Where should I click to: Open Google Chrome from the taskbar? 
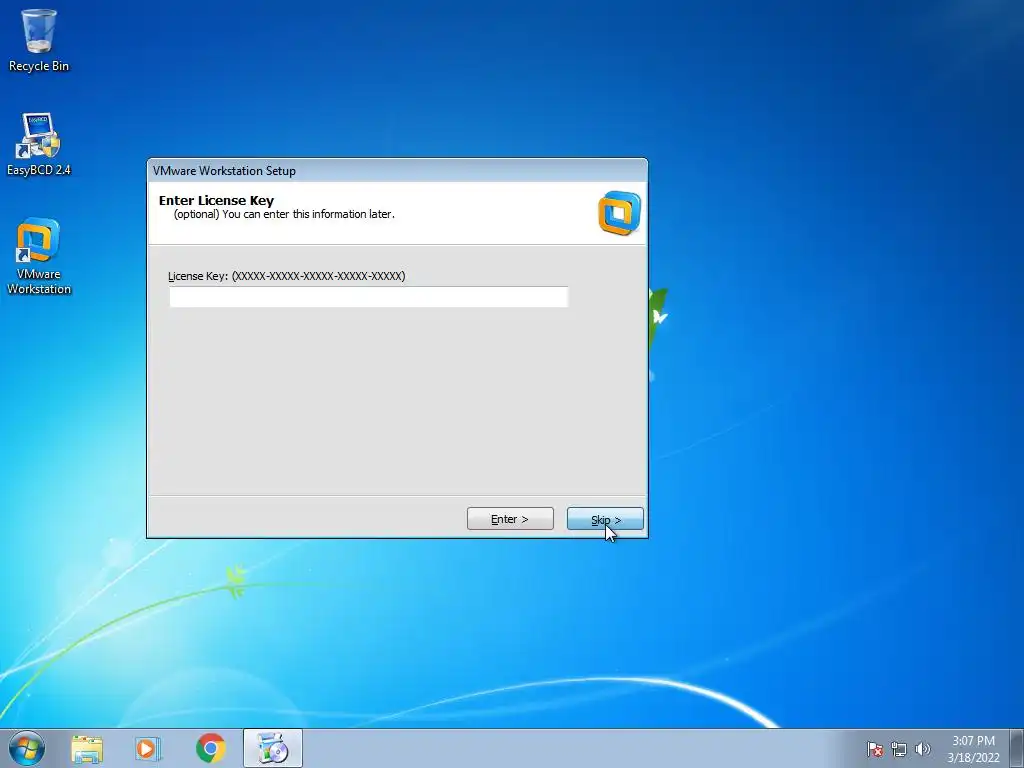click(x=210, y=748)
